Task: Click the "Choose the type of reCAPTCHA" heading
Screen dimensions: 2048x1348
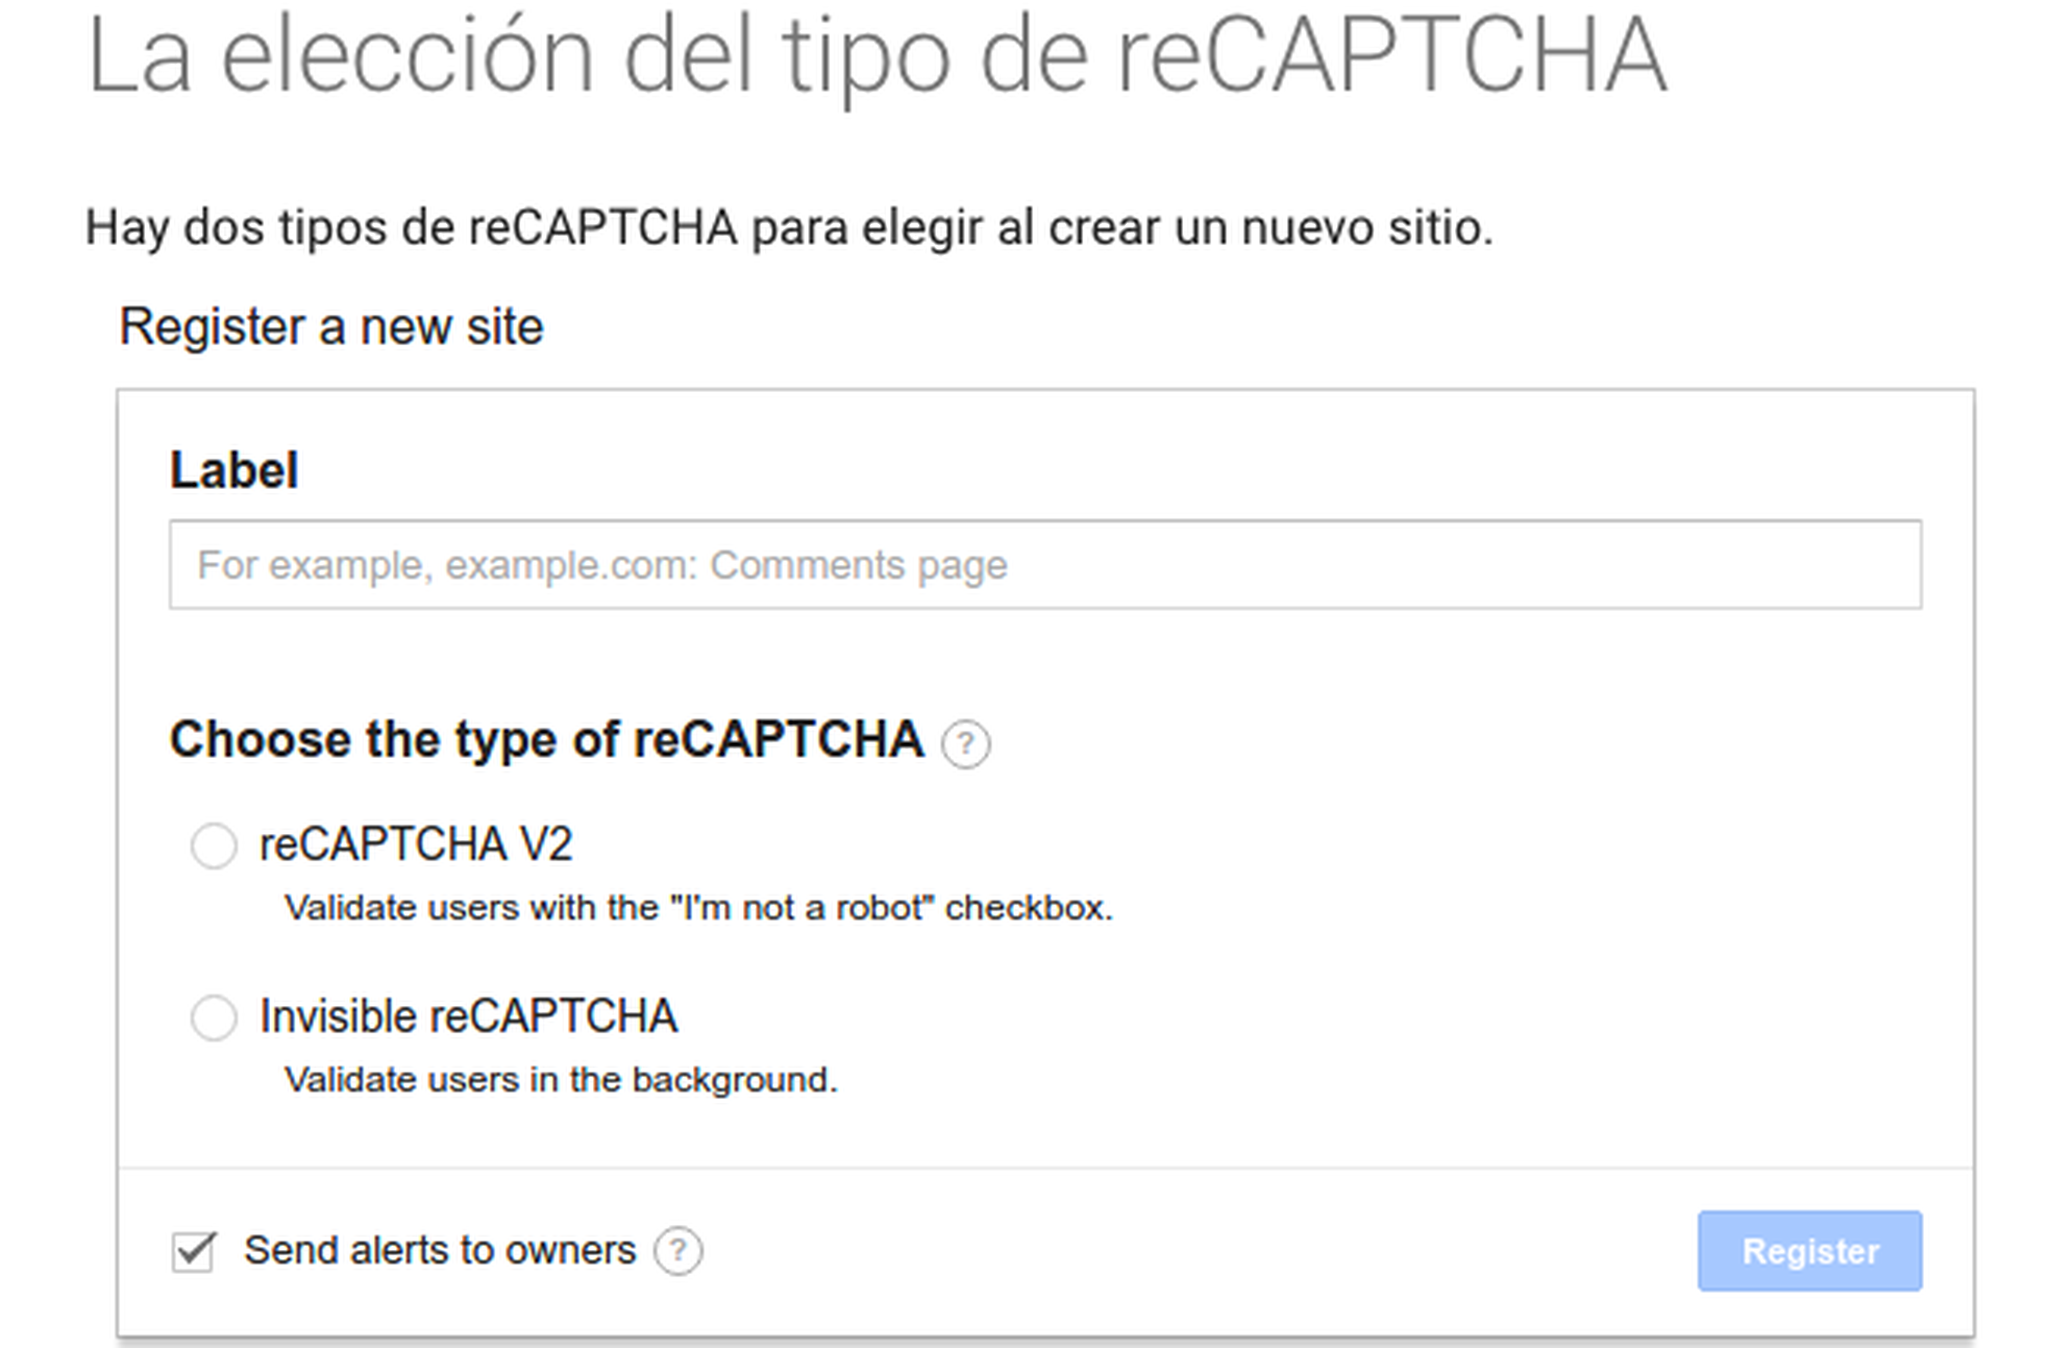Action: (547, 740)
